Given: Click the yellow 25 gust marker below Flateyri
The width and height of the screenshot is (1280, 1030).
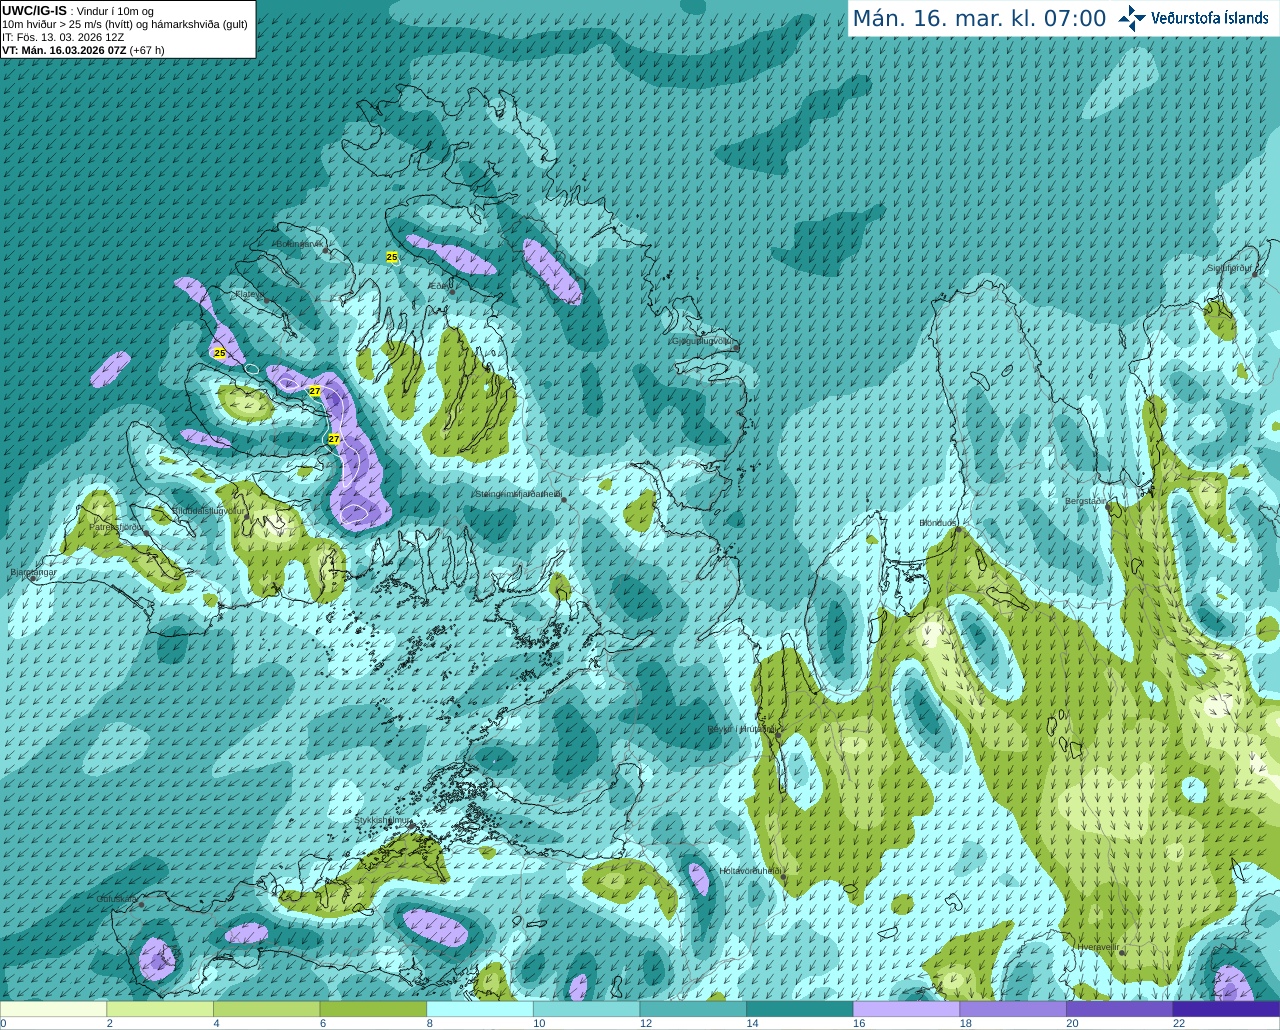Looking at the screenshot, I should (x=220, y=353).
